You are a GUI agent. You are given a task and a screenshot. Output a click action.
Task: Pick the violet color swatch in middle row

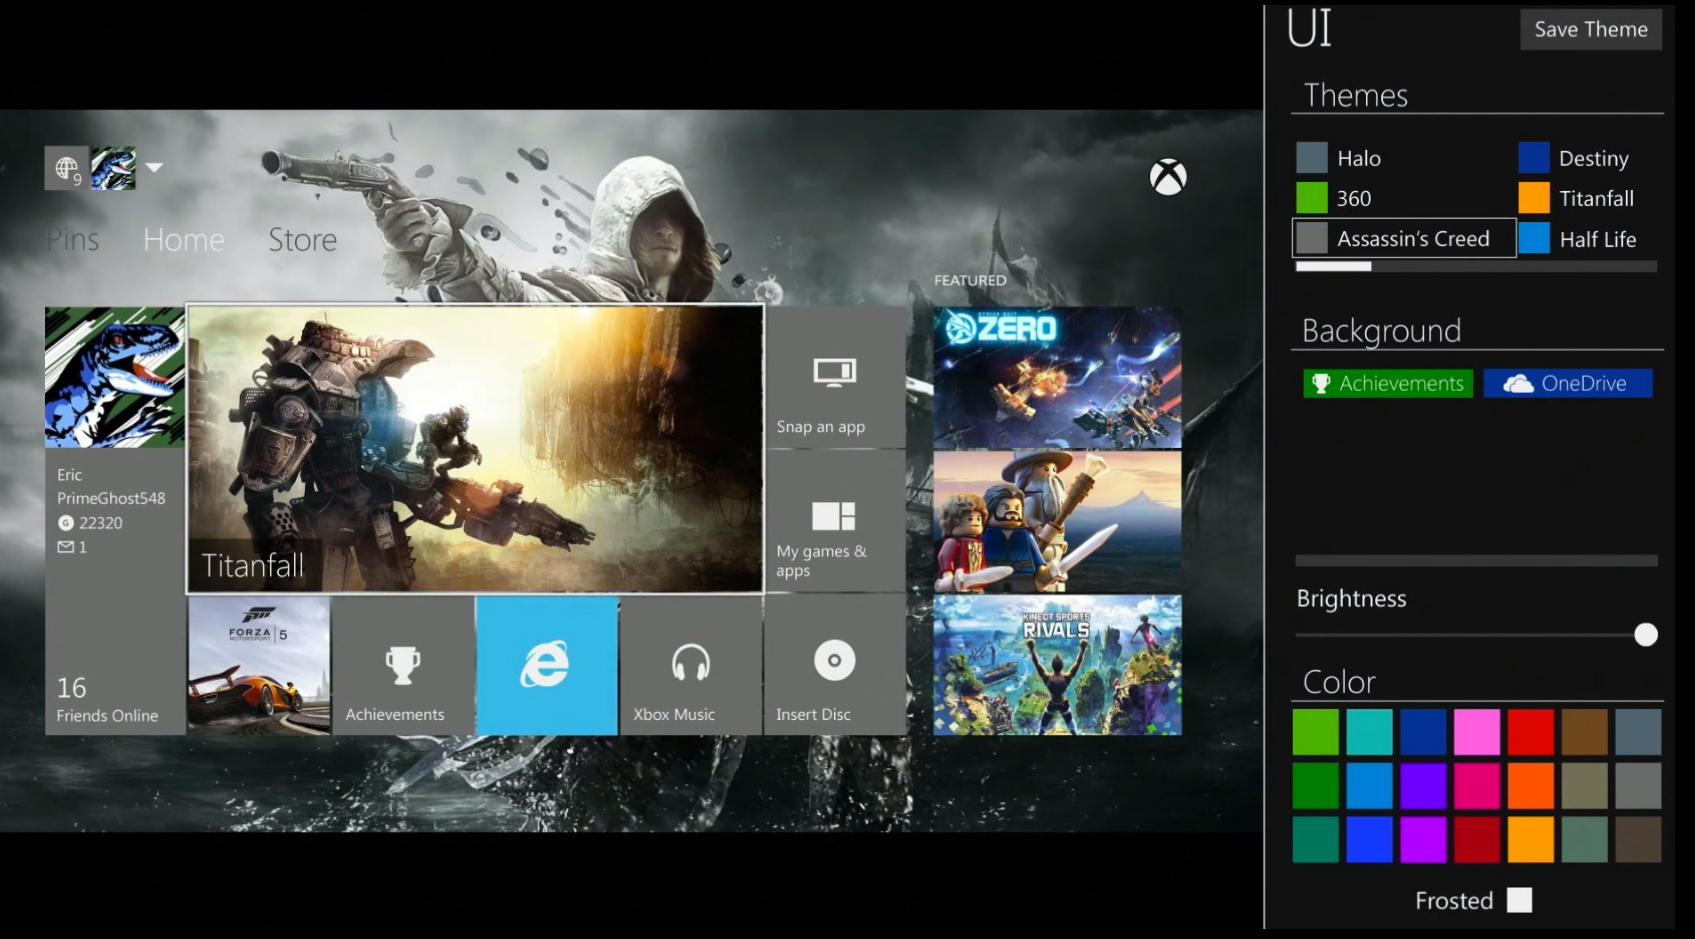(1423, 786)
